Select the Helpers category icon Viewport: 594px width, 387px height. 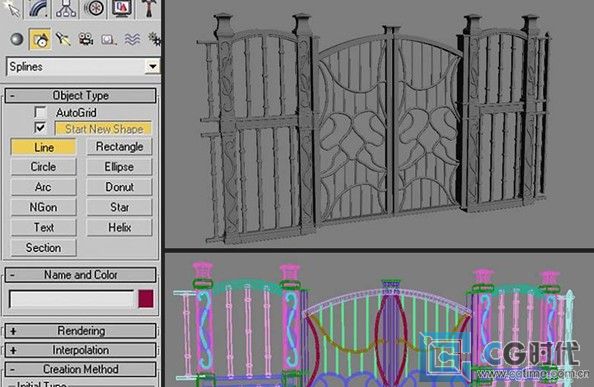click(108, 39)
